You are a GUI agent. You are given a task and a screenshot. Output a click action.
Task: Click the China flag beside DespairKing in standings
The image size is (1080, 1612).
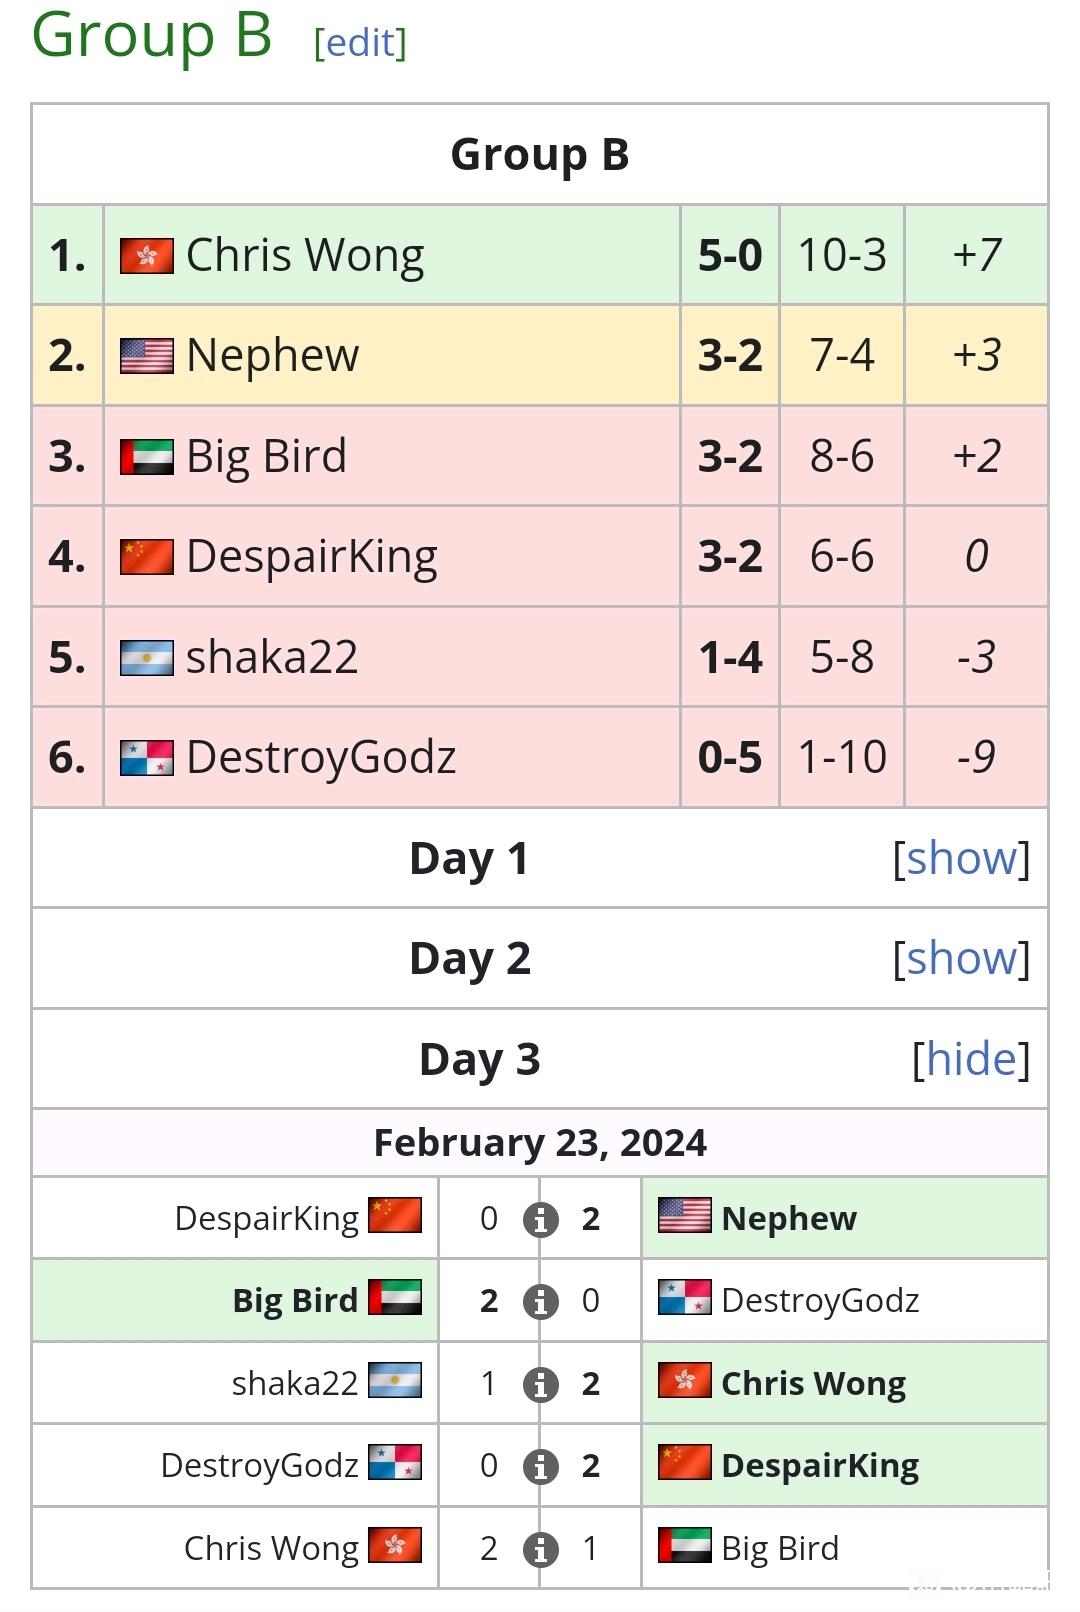pos(146,557)
